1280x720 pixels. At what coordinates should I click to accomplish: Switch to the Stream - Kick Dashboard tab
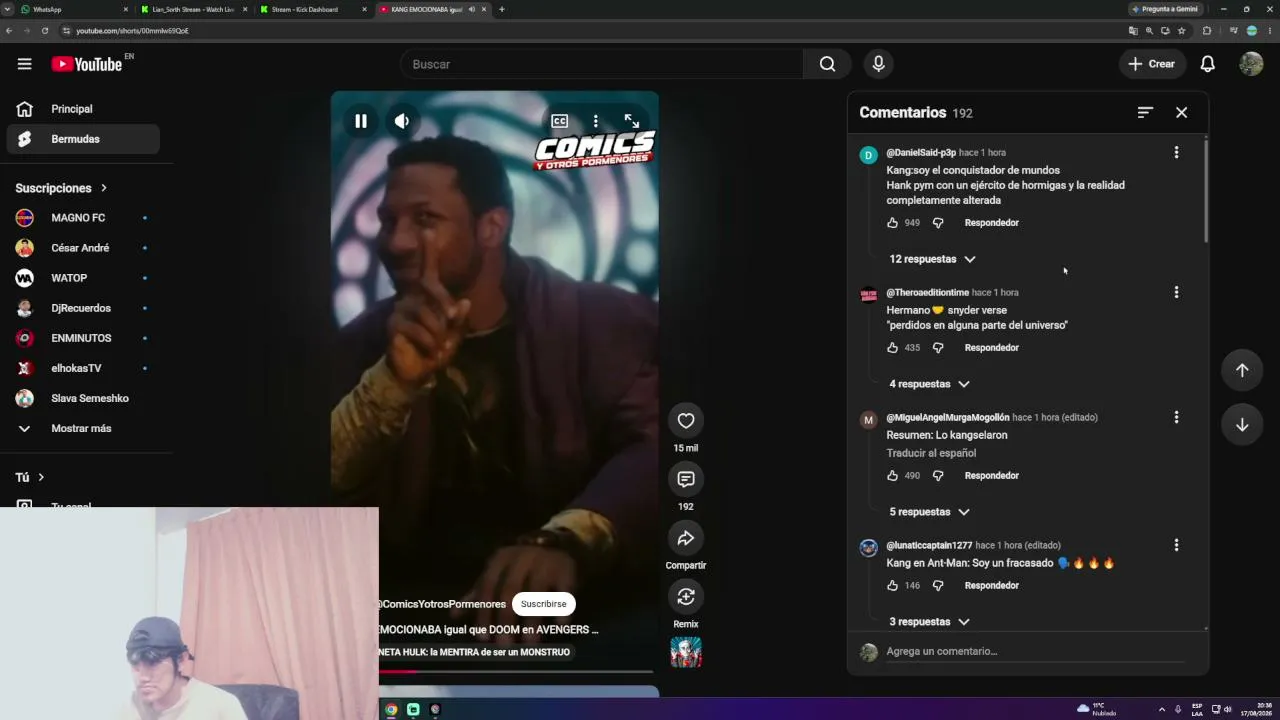[312, 9]
